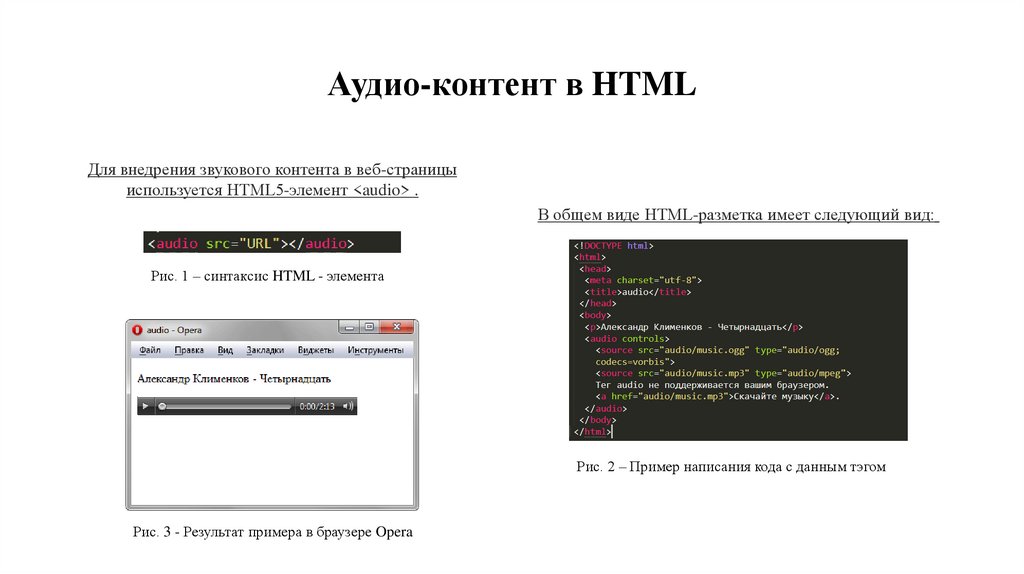The width and height of the screenshot is (1024, 574).
Task: Click the underlined text about HTML5 audio element
Action: [272, 180]
